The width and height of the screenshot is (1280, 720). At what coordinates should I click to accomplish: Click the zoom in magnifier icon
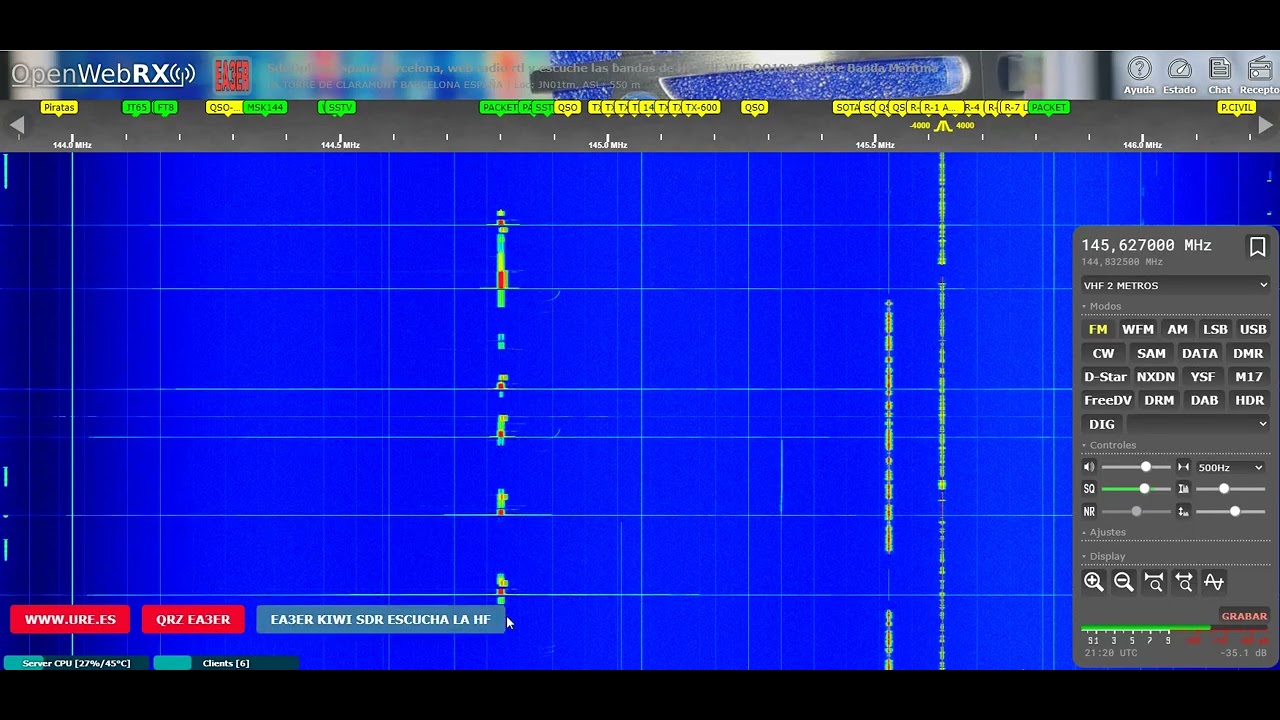click(1093, 582)
